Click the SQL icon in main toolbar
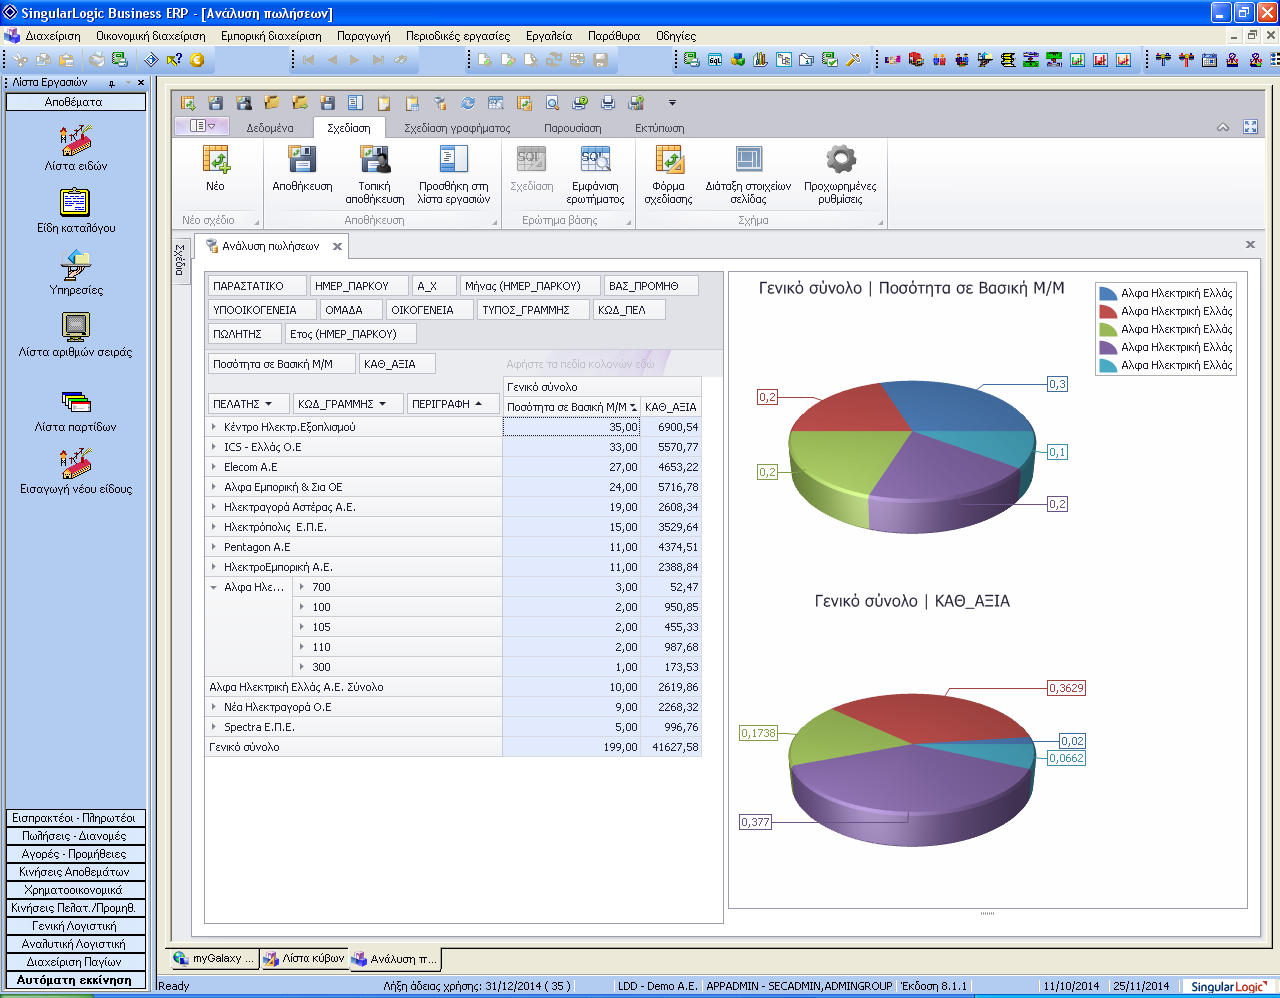 click(x=715, y=60)
